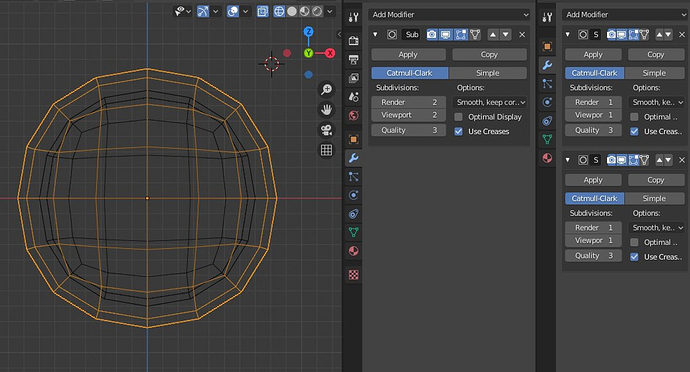Viewport: 690px width, 372px height.
Task: Collapse the Sub modifier panel triangle
Action: pos(375,34)
